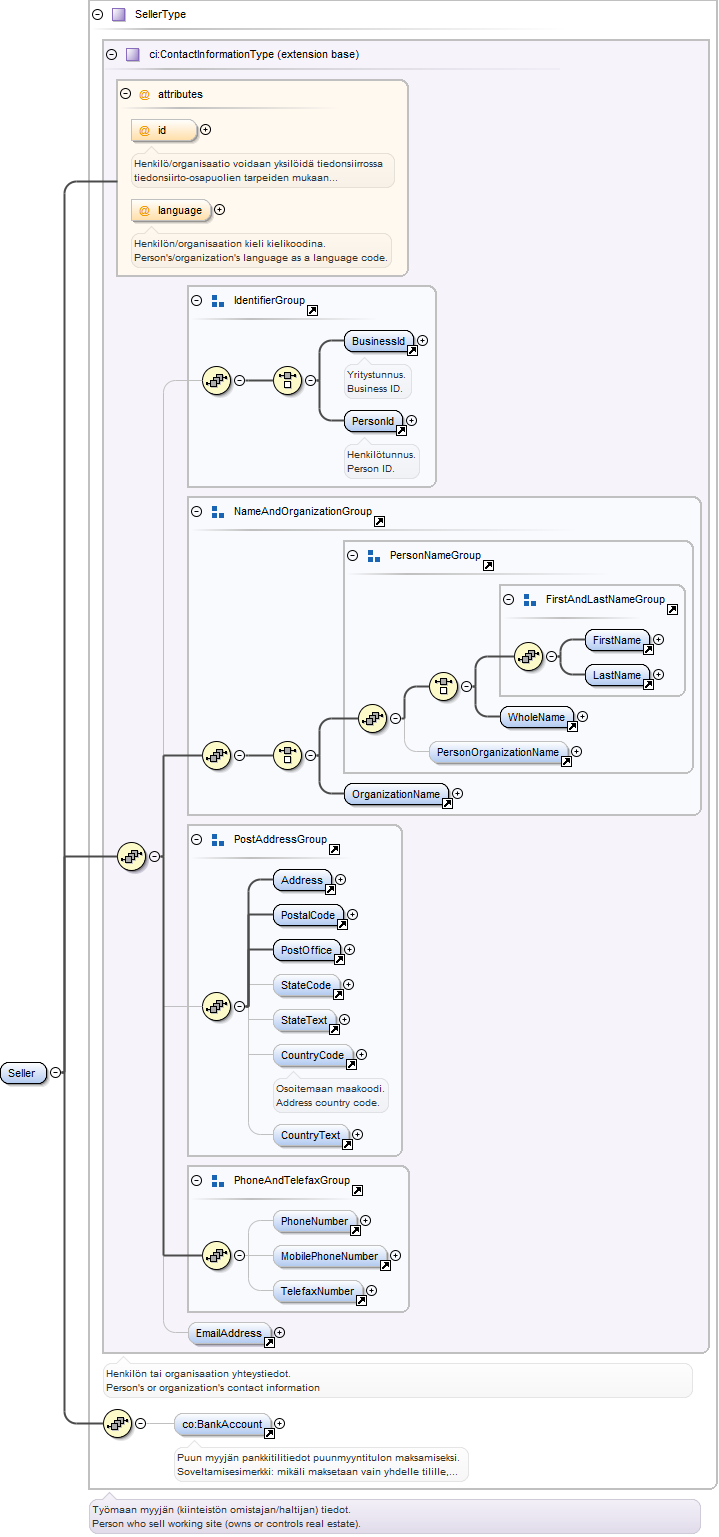Screen dimensions: 719x1537
Task: Select the co:BankAccount element
Action: pos(223,1424)
